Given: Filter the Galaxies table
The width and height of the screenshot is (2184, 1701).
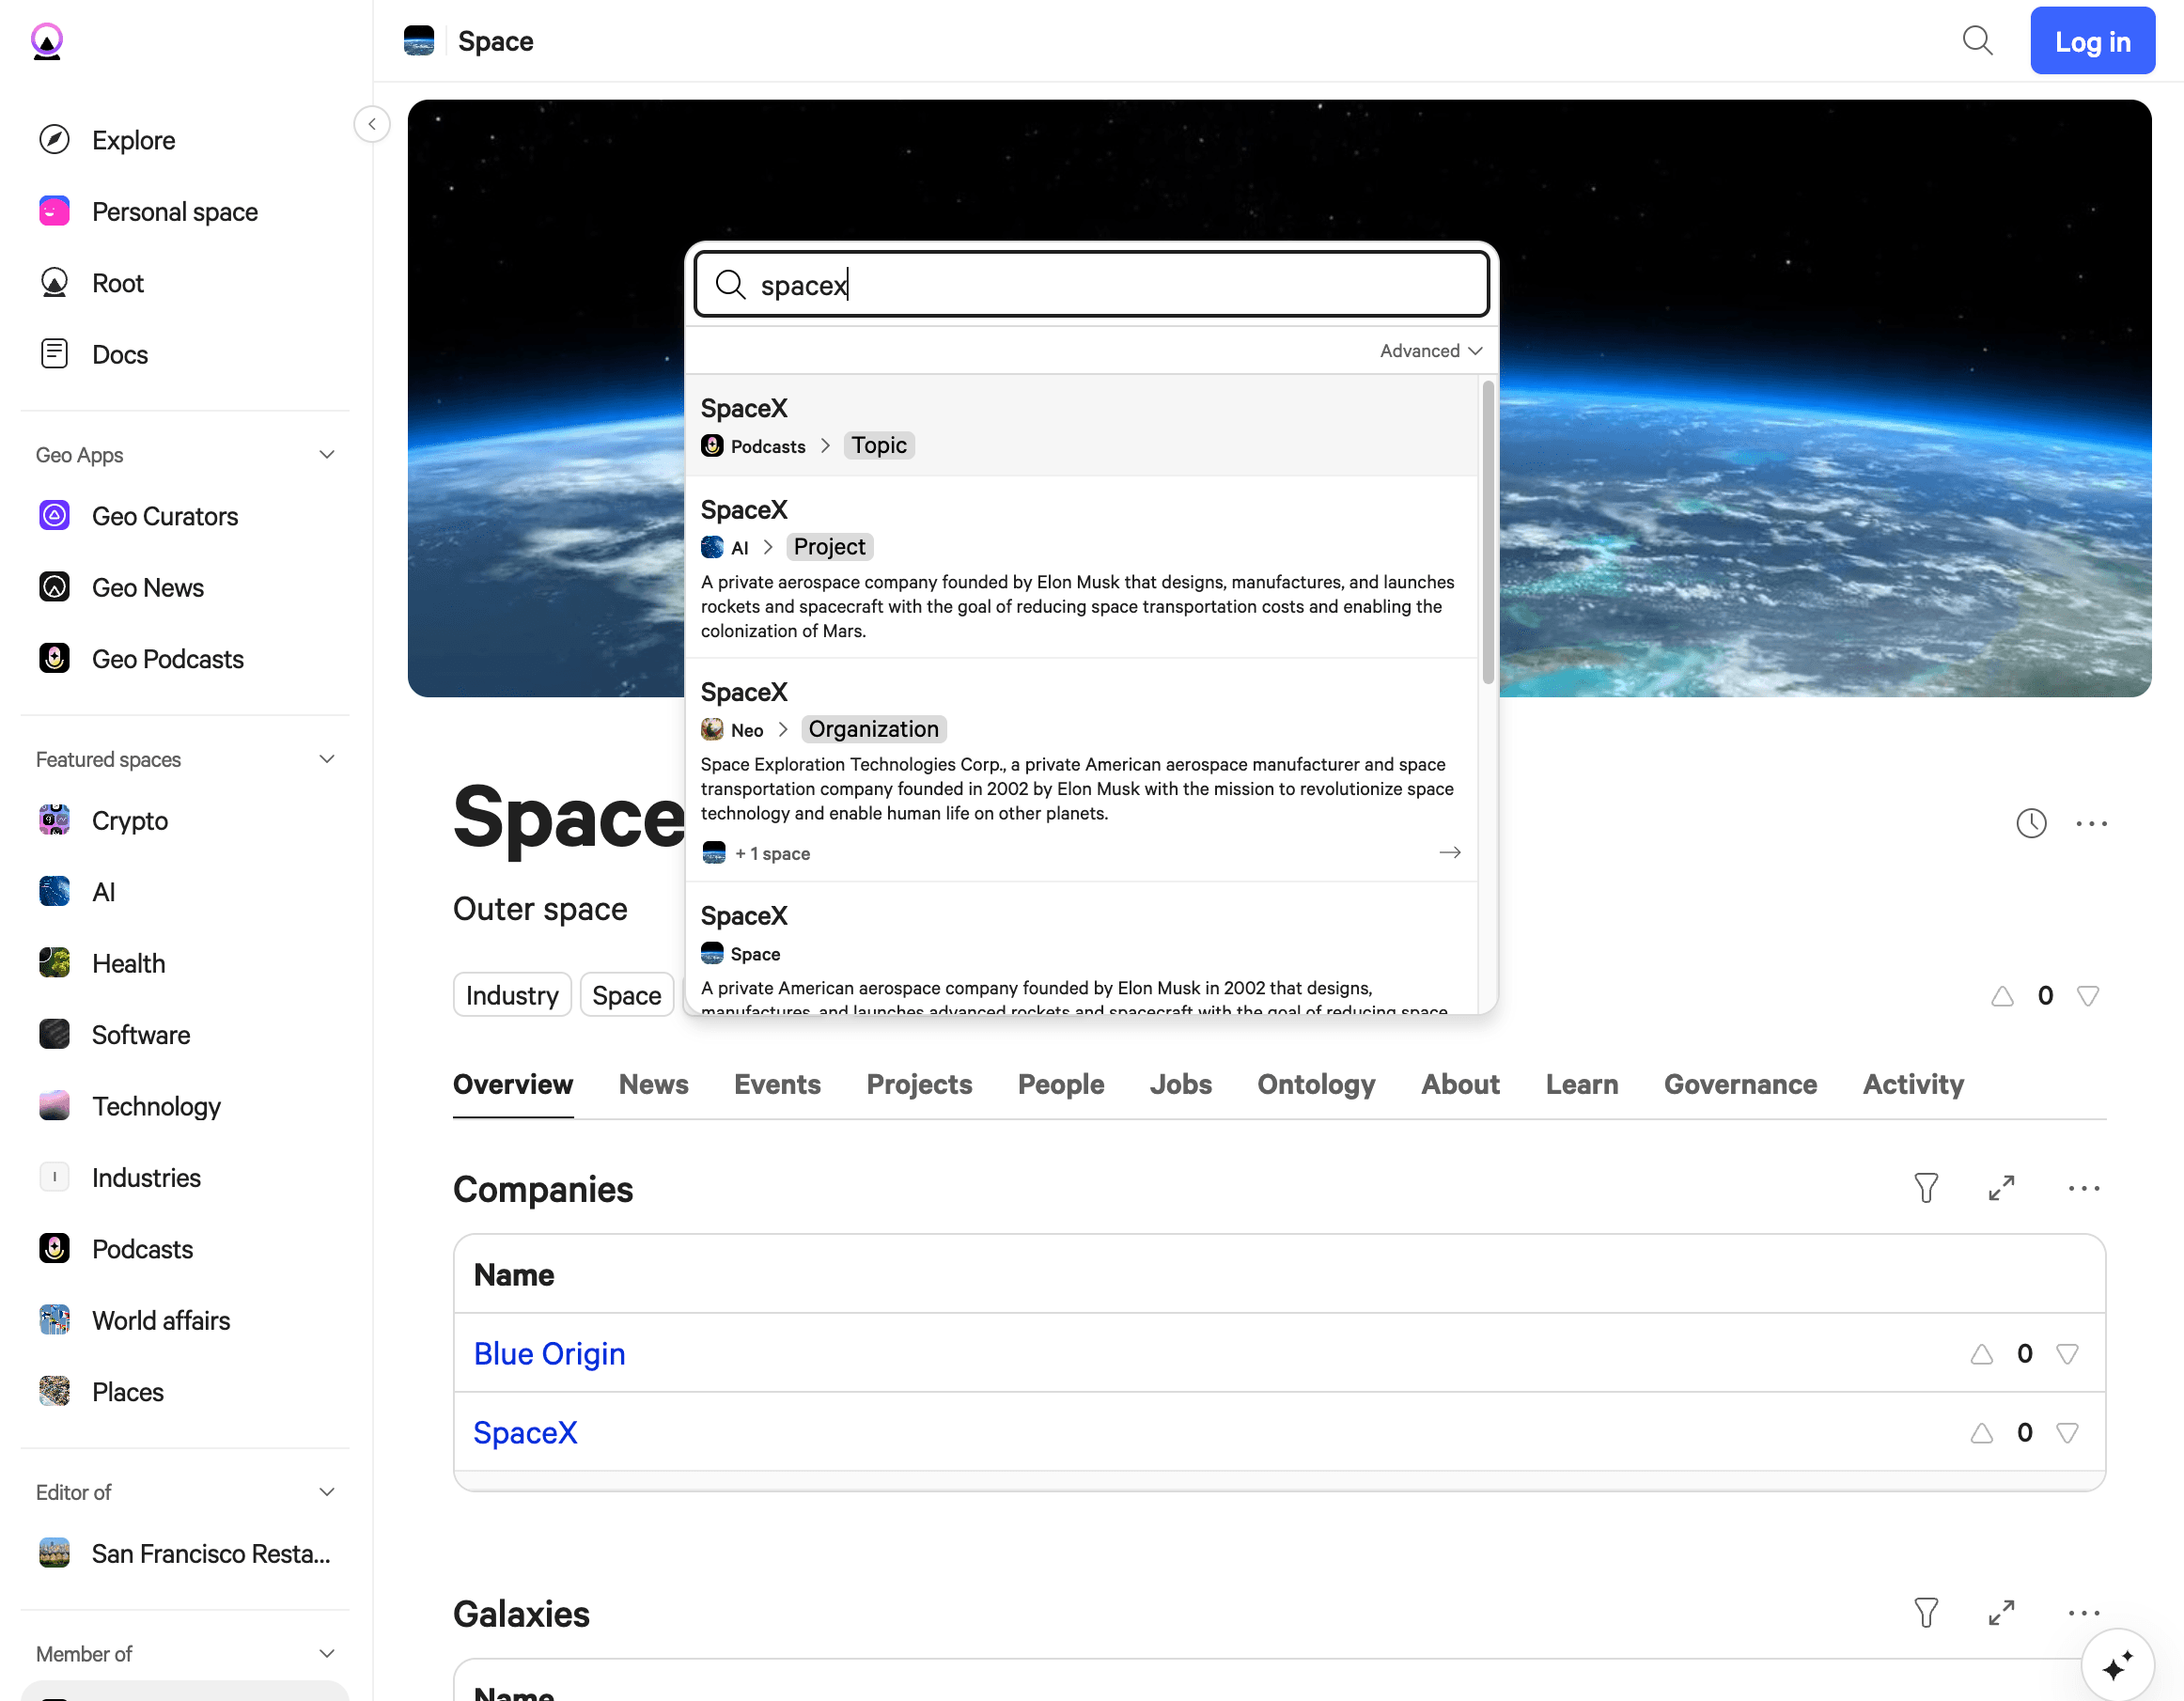Looking at the screenshot, I should pos(1926,1613).
